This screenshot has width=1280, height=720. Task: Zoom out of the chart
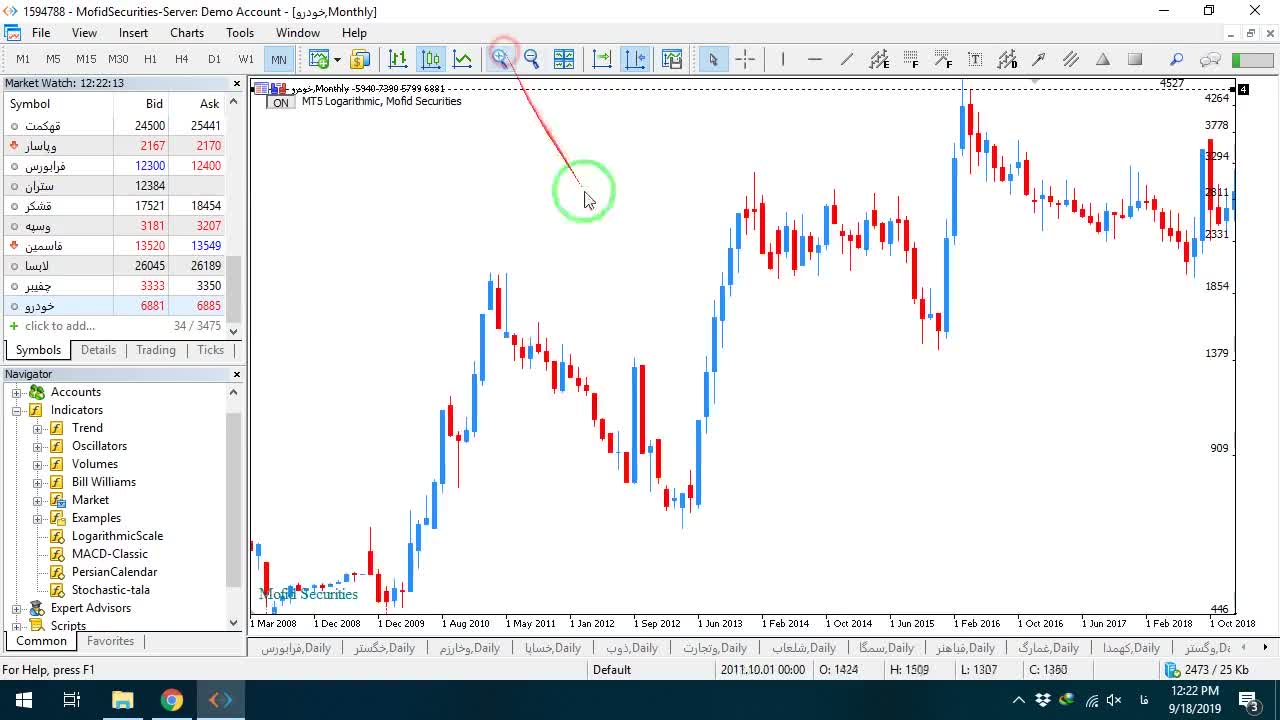[532, 59]
